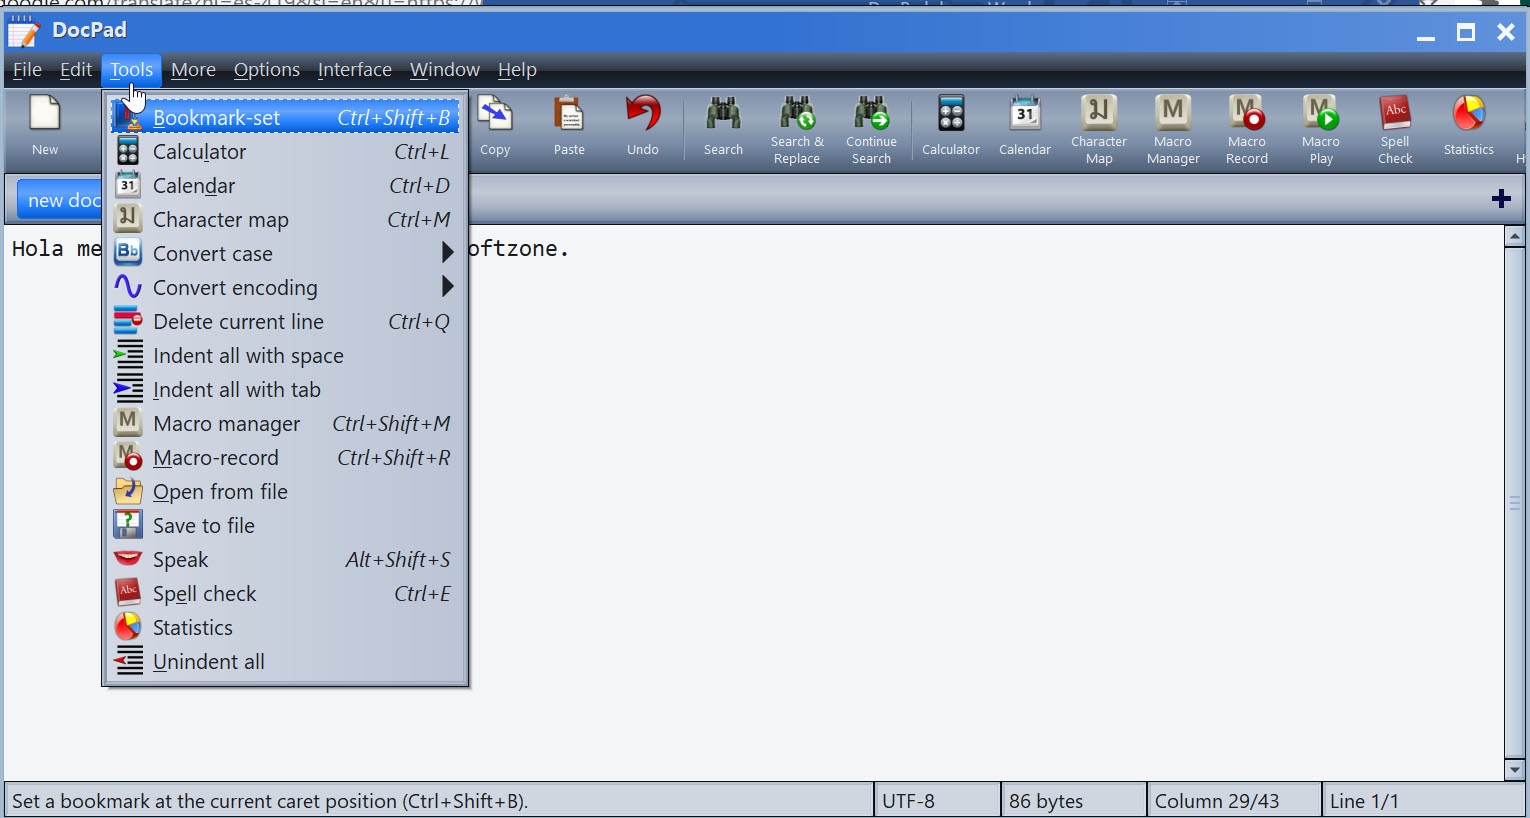Open the Edit menu
1530x818 pixels.
(76, 70)
